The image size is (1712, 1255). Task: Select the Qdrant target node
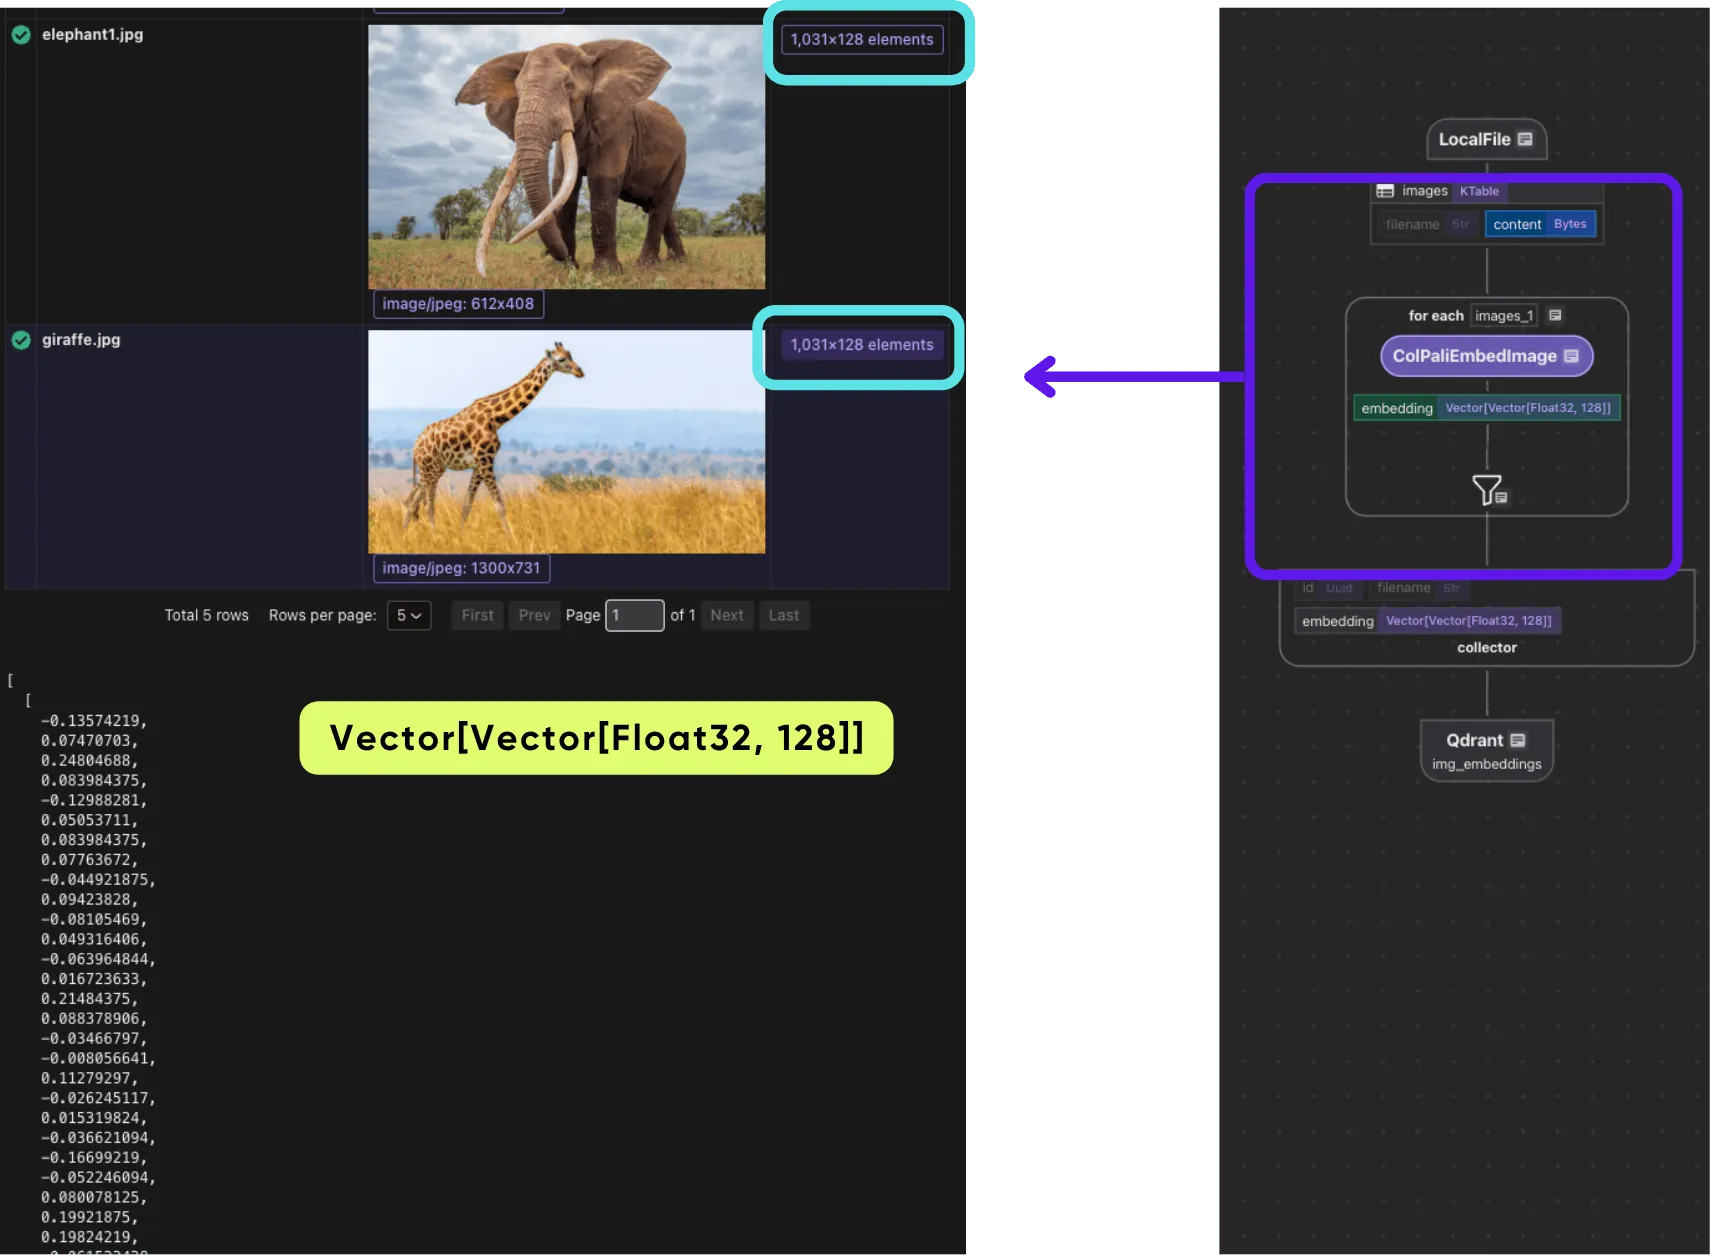pos(1486,750)
